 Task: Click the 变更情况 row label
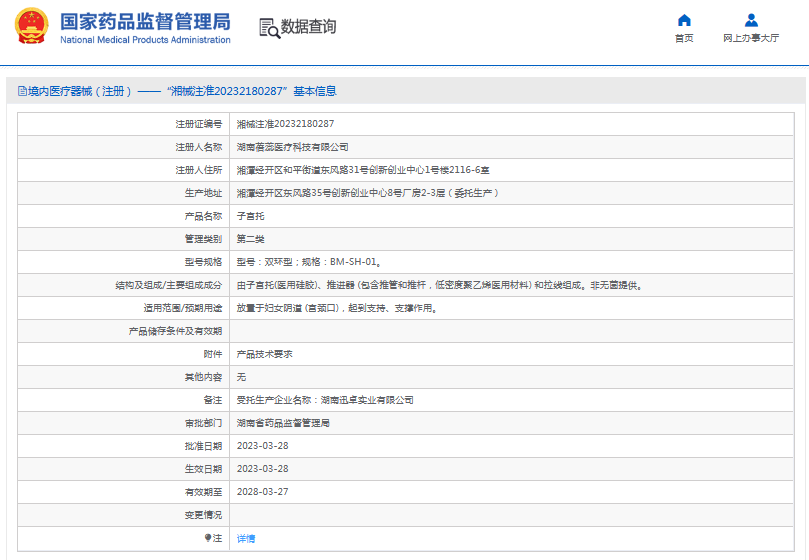203,515
